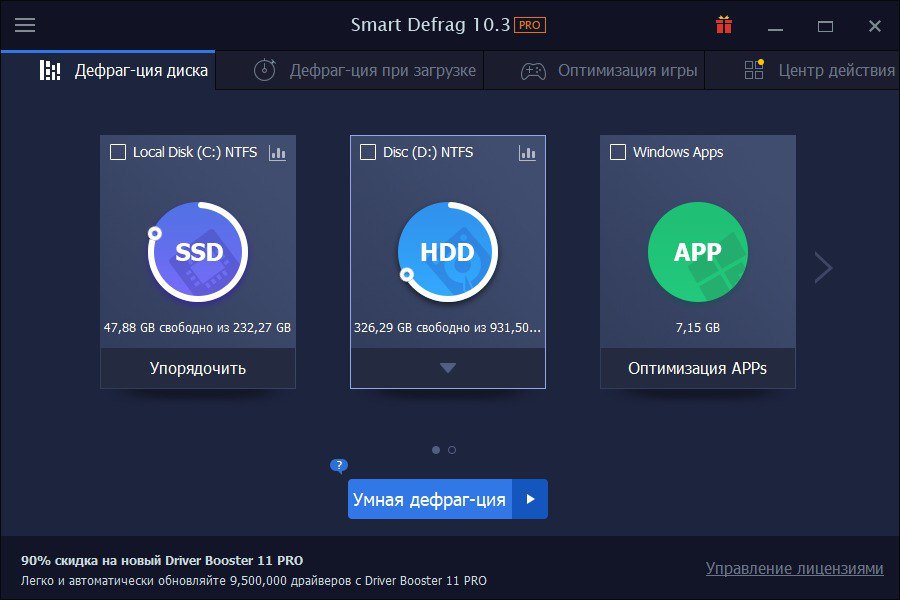The image size is (900, 600).
Task: Click the red gift box icon
Action: coord(724,25)
